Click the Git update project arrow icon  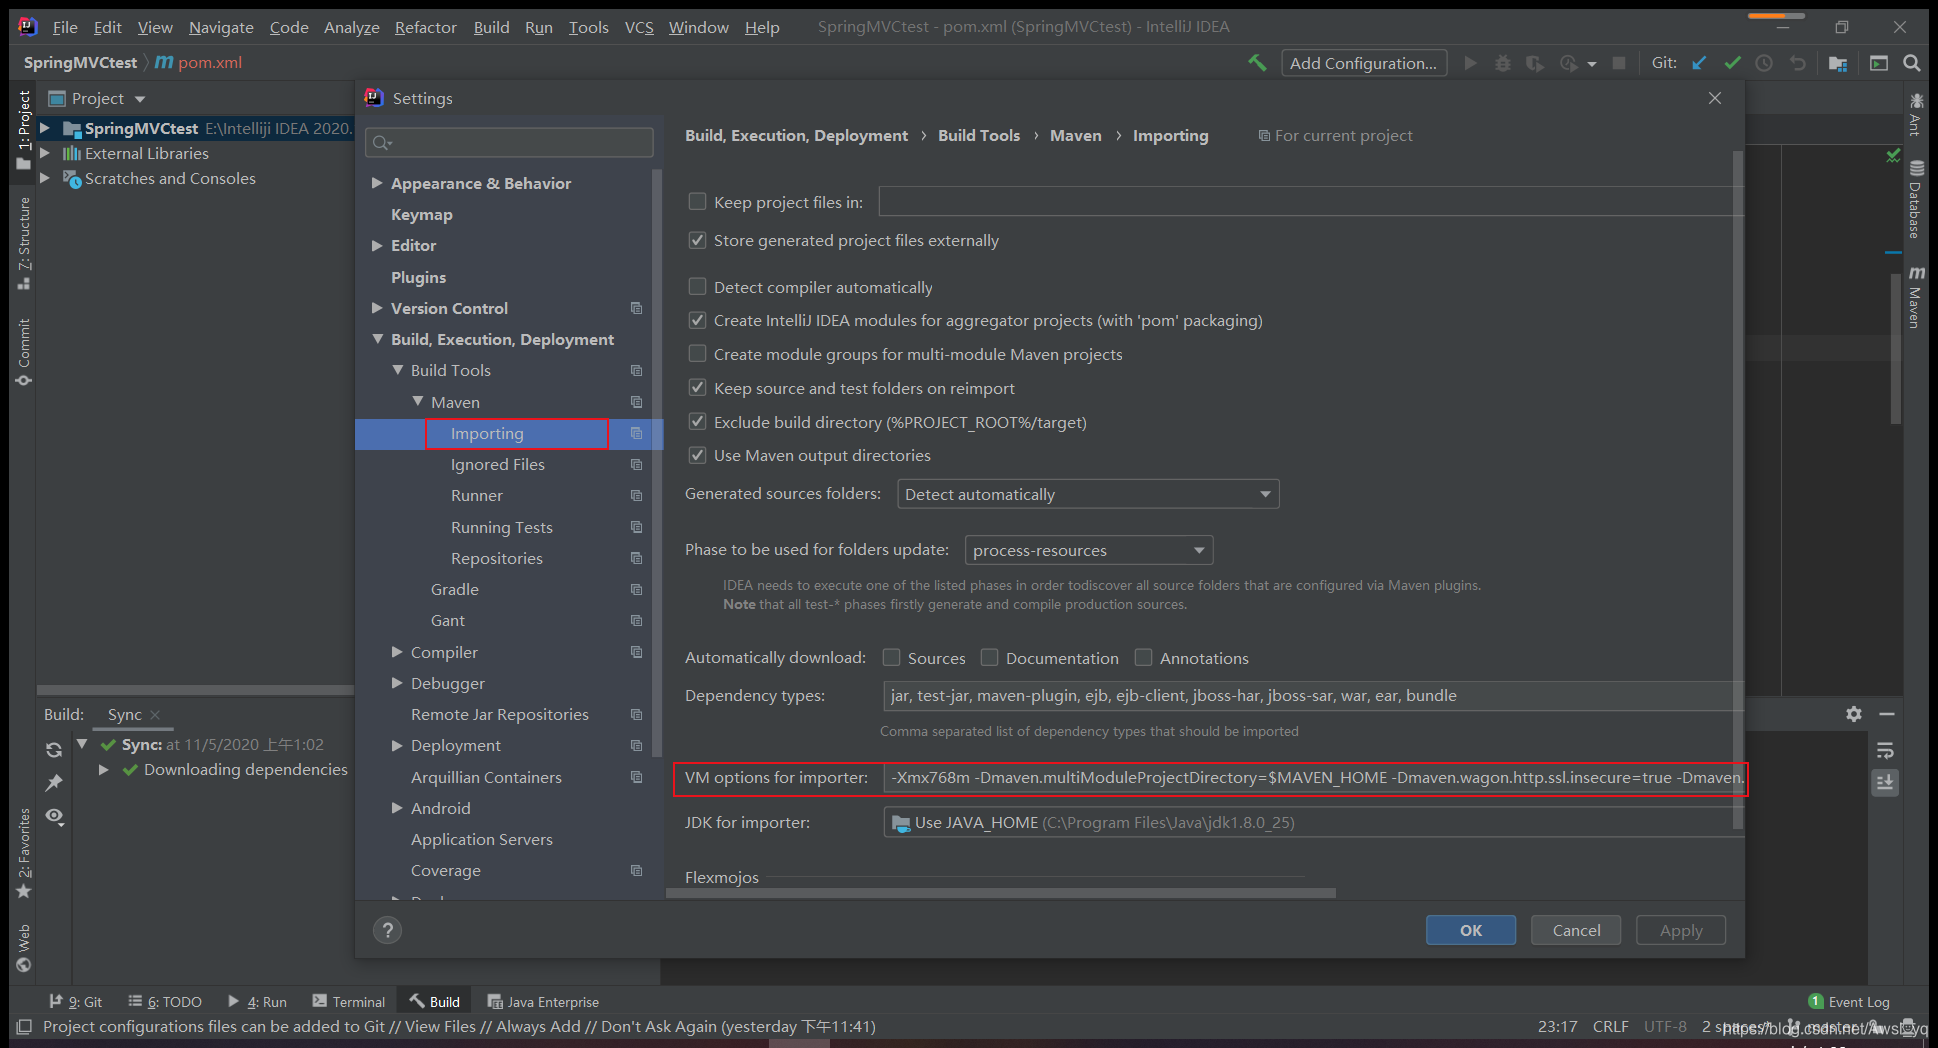(1699, 63)
